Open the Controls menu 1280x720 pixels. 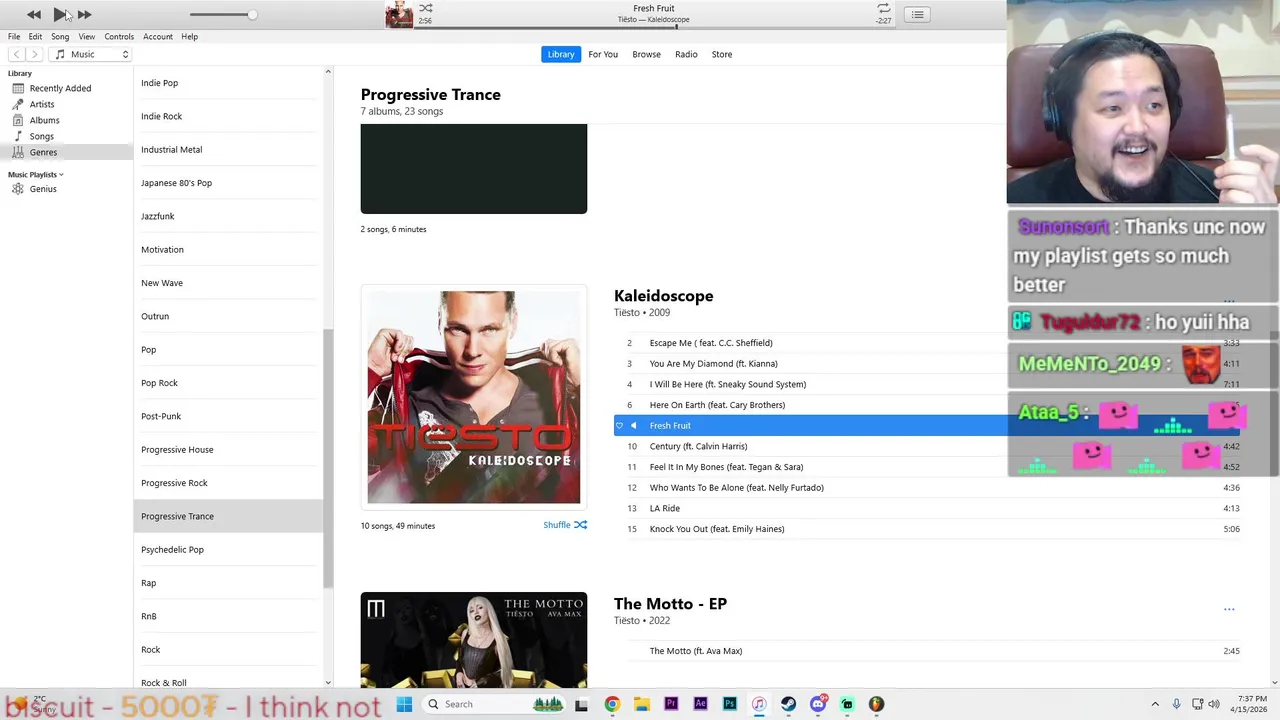(x=119, y=37)
